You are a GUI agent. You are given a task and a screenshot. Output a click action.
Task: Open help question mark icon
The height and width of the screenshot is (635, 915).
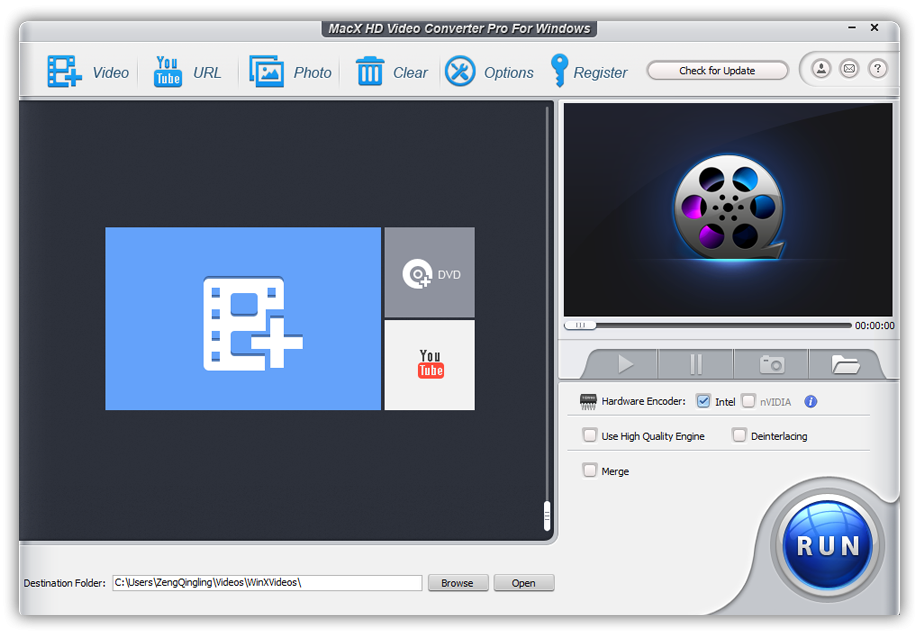[877, 69]
